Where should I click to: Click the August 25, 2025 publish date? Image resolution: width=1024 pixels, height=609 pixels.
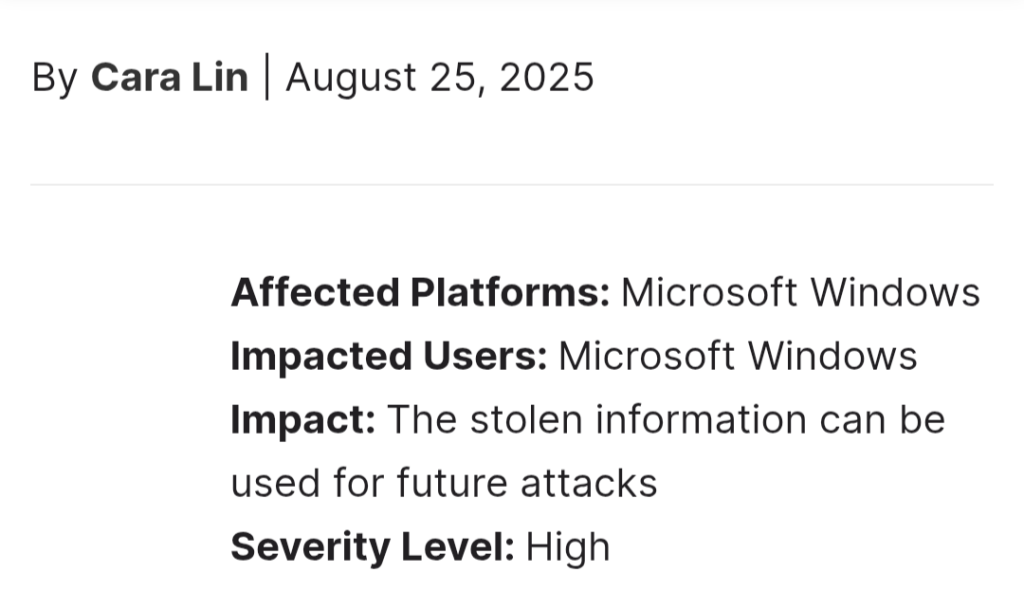[440, 77]
